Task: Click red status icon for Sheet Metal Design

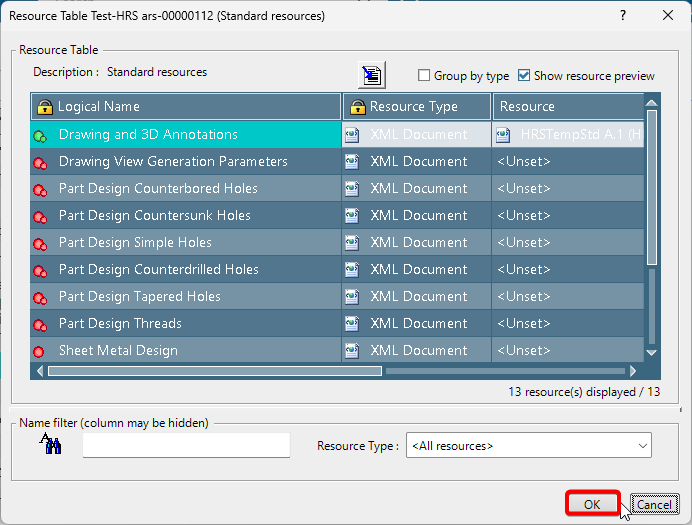Action: [39, 352]
